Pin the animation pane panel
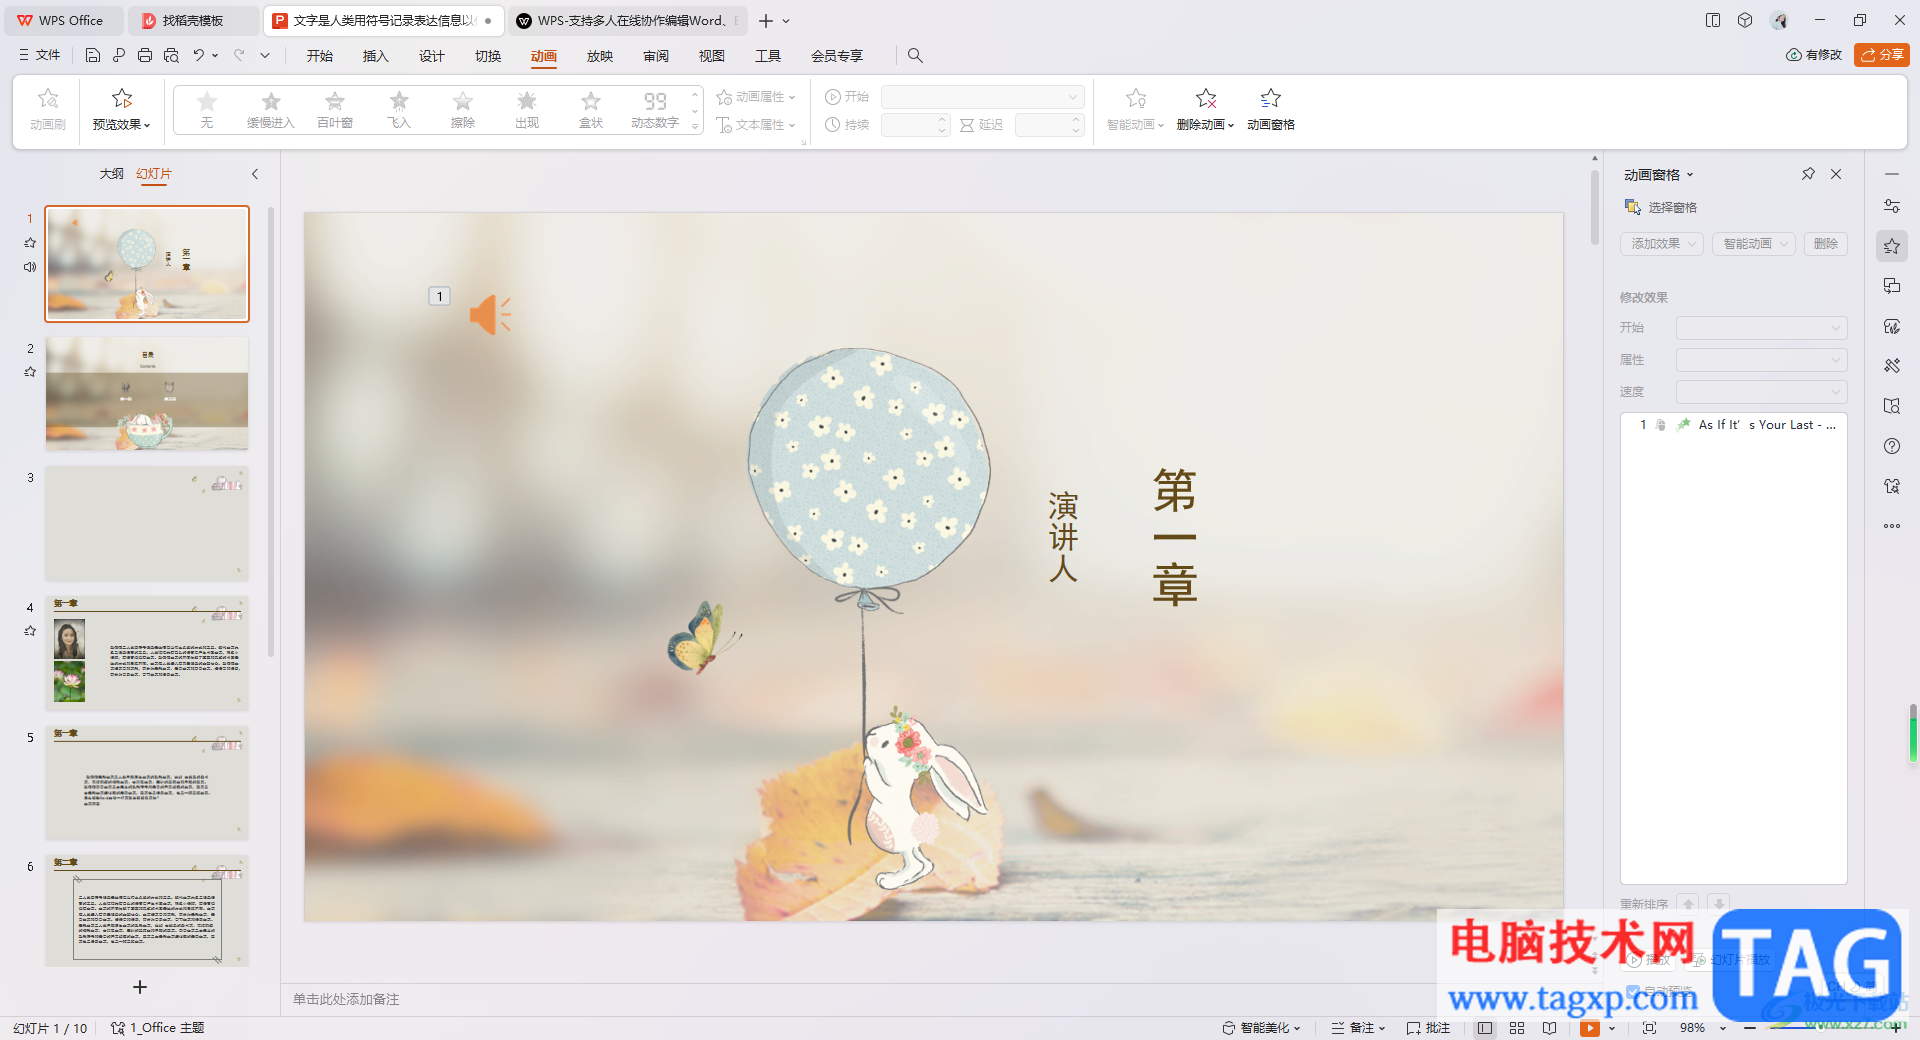This screenshot has height=1040, width=1920. 1808,174
